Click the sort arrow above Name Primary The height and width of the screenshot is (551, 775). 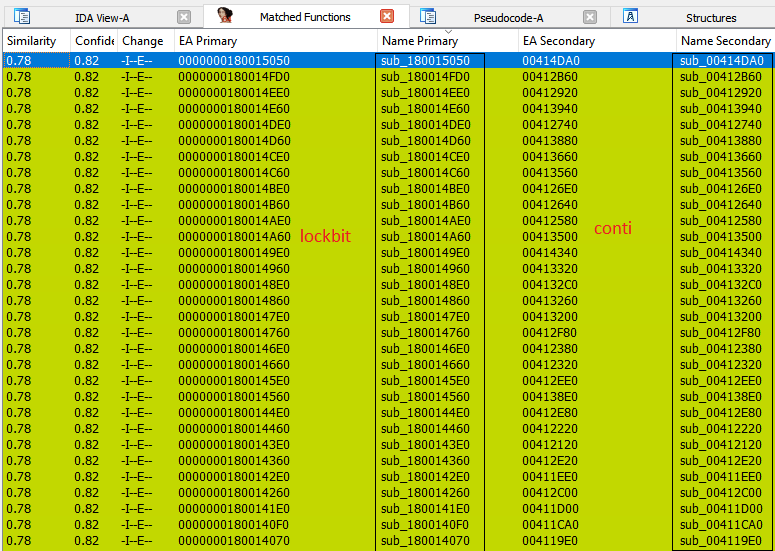(448, 32)
